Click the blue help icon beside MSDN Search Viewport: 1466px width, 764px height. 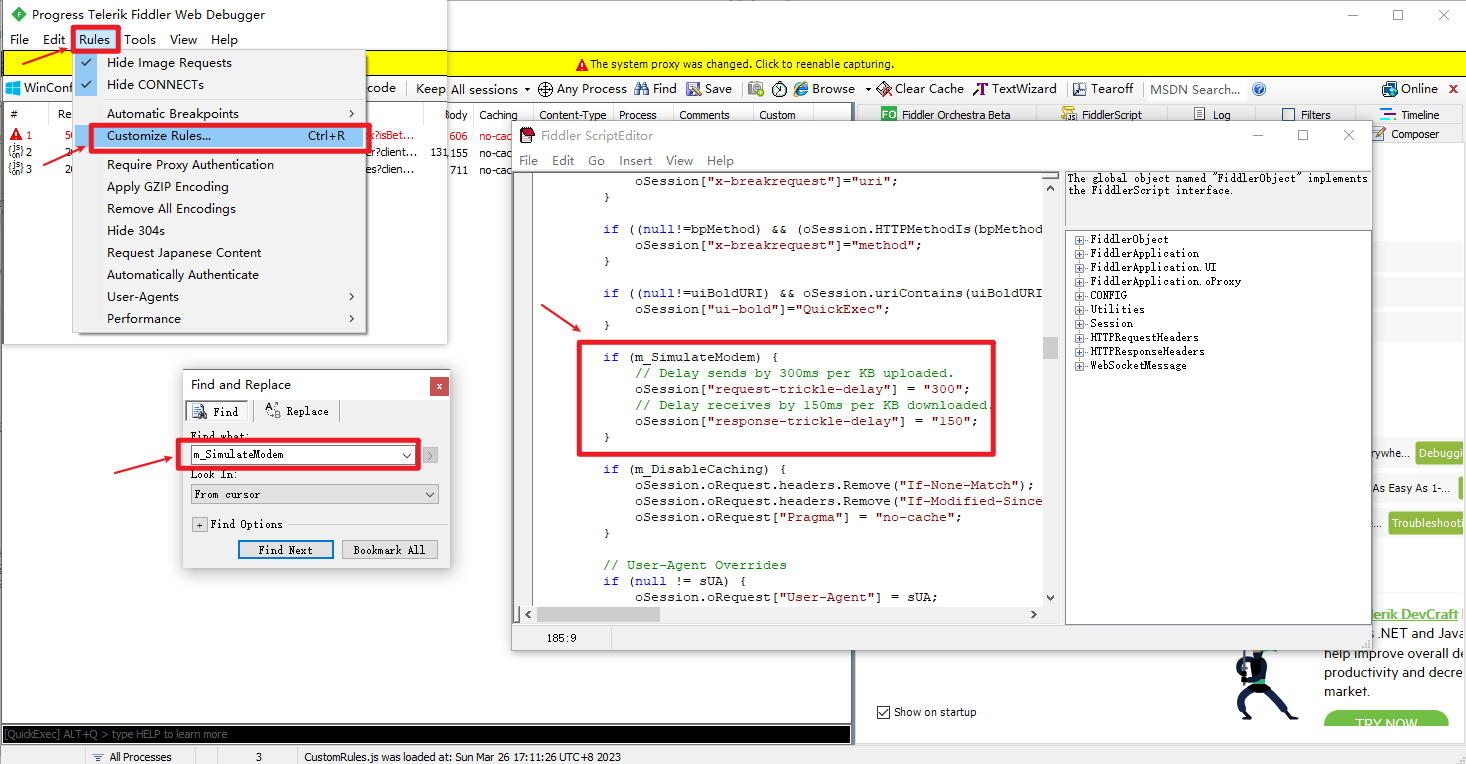click(1258, 89)
